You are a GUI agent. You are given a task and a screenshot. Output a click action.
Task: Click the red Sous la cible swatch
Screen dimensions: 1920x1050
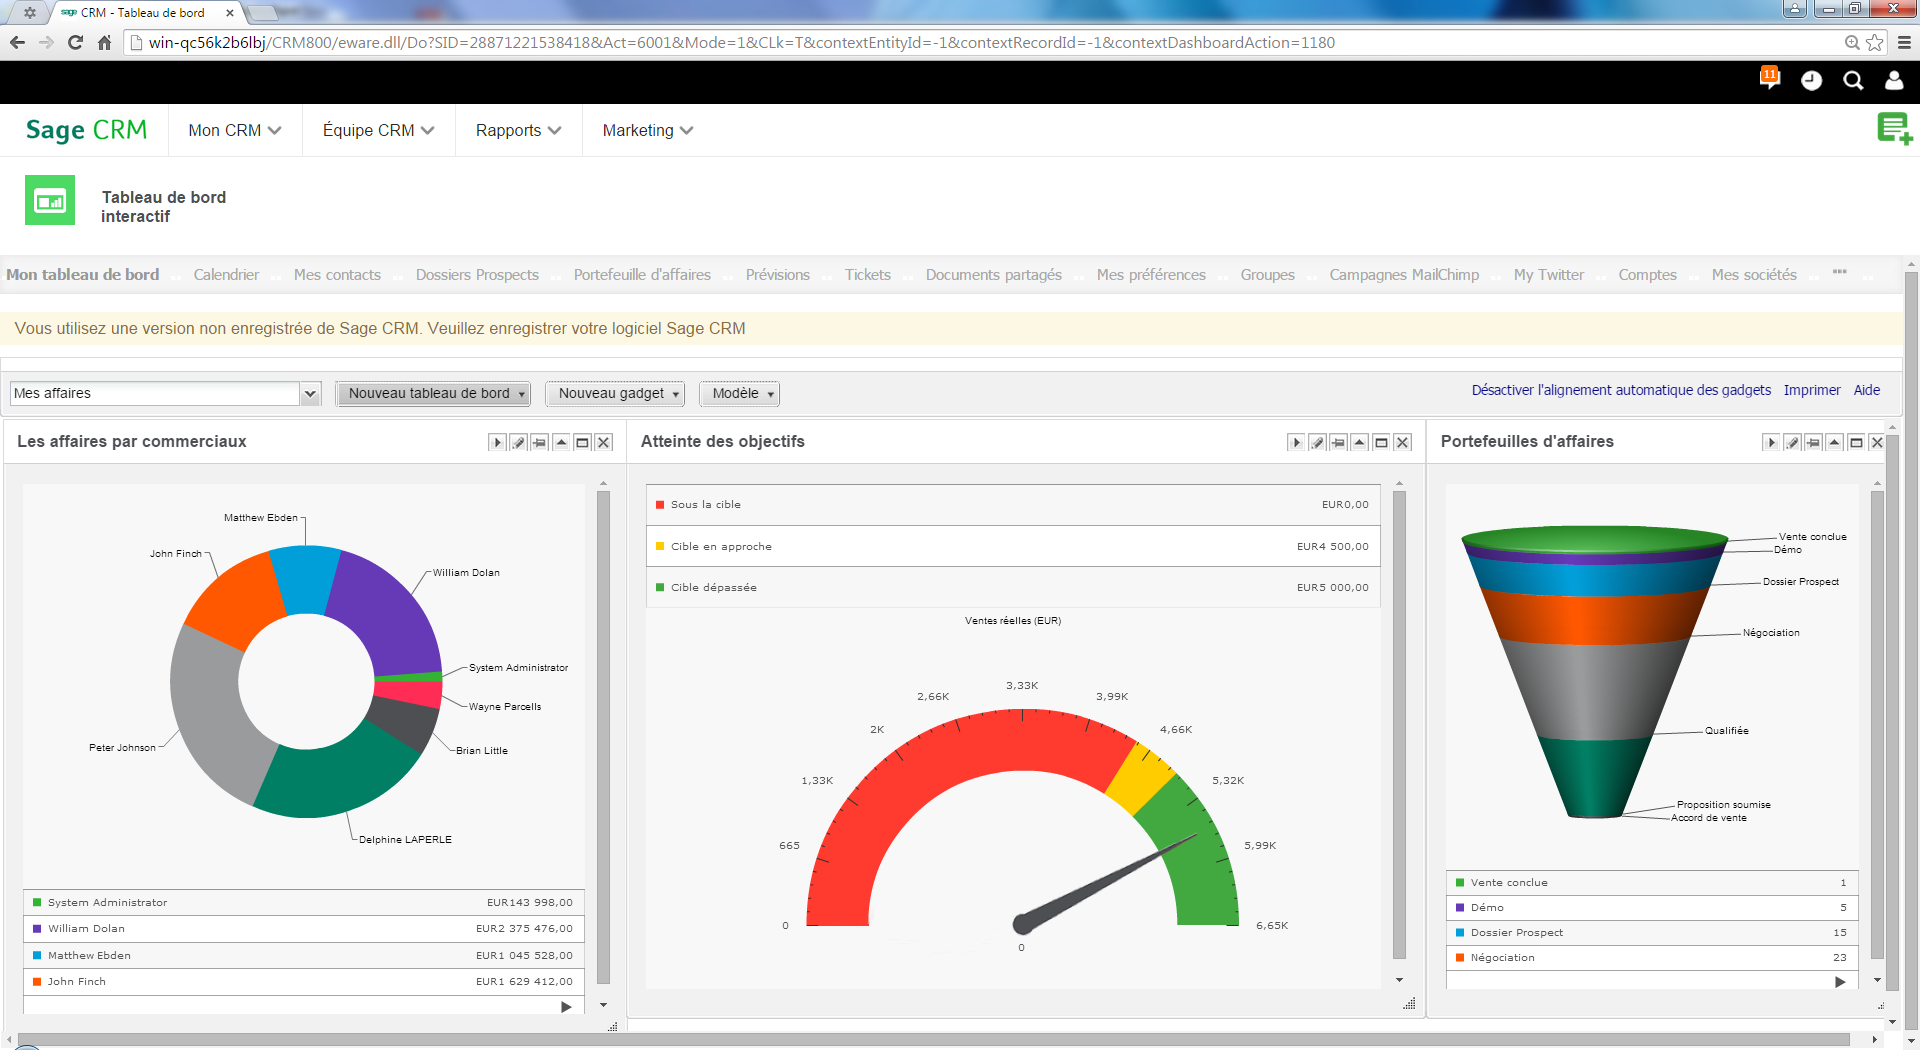click(660, 505)
